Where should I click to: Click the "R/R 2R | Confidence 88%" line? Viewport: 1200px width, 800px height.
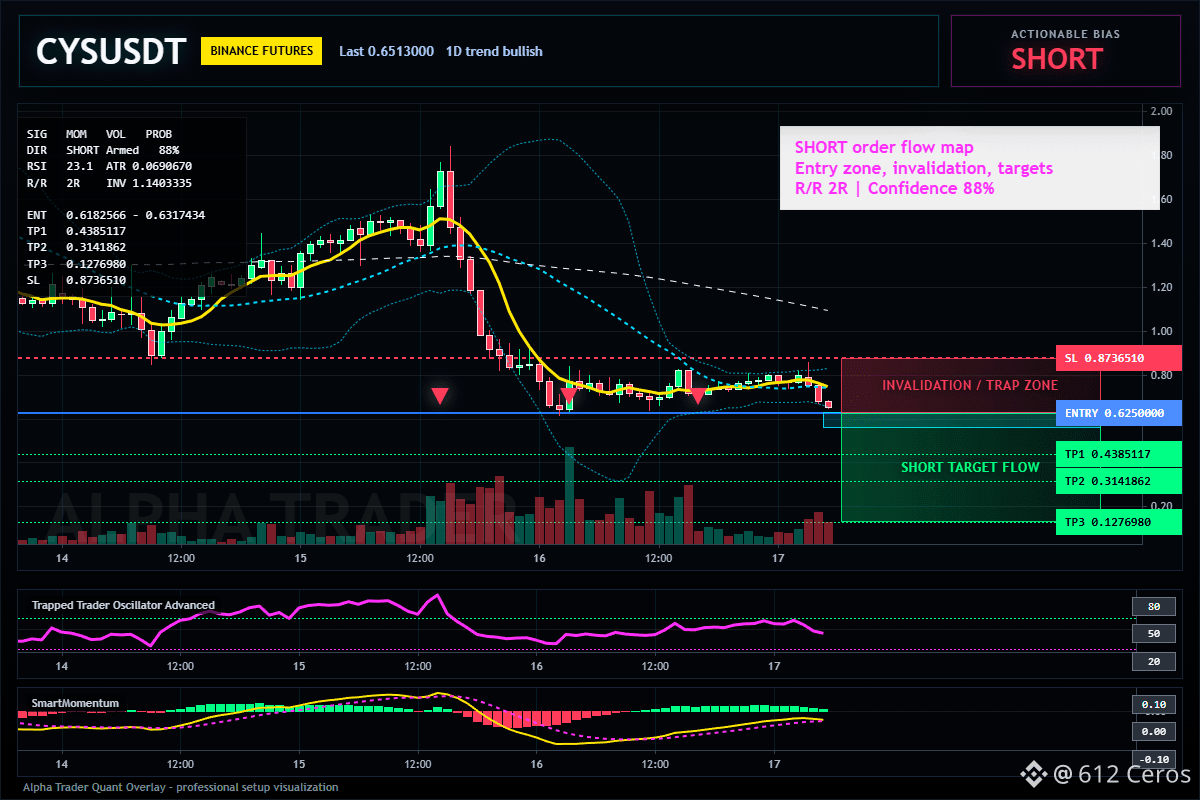point(895,188)
